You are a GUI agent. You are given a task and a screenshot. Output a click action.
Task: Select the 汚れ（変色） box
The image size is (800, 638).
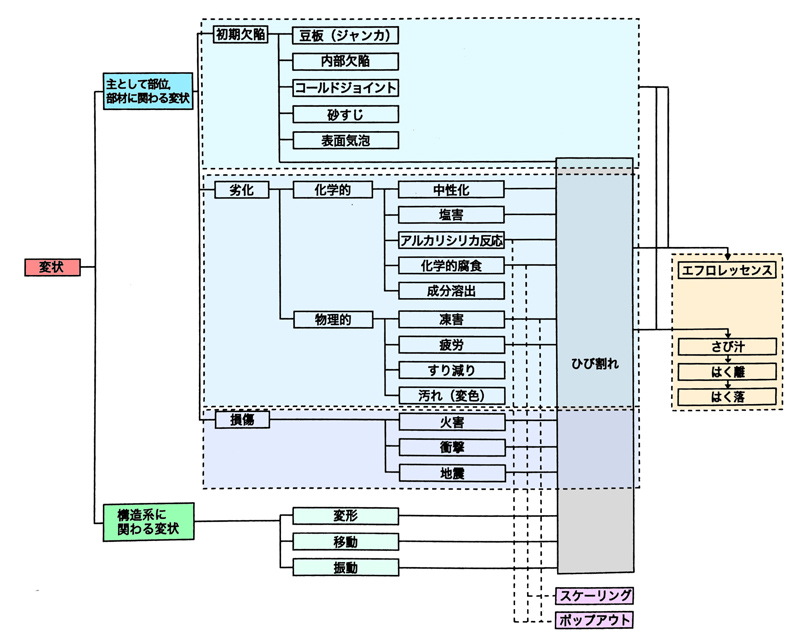tap(451, 395)
